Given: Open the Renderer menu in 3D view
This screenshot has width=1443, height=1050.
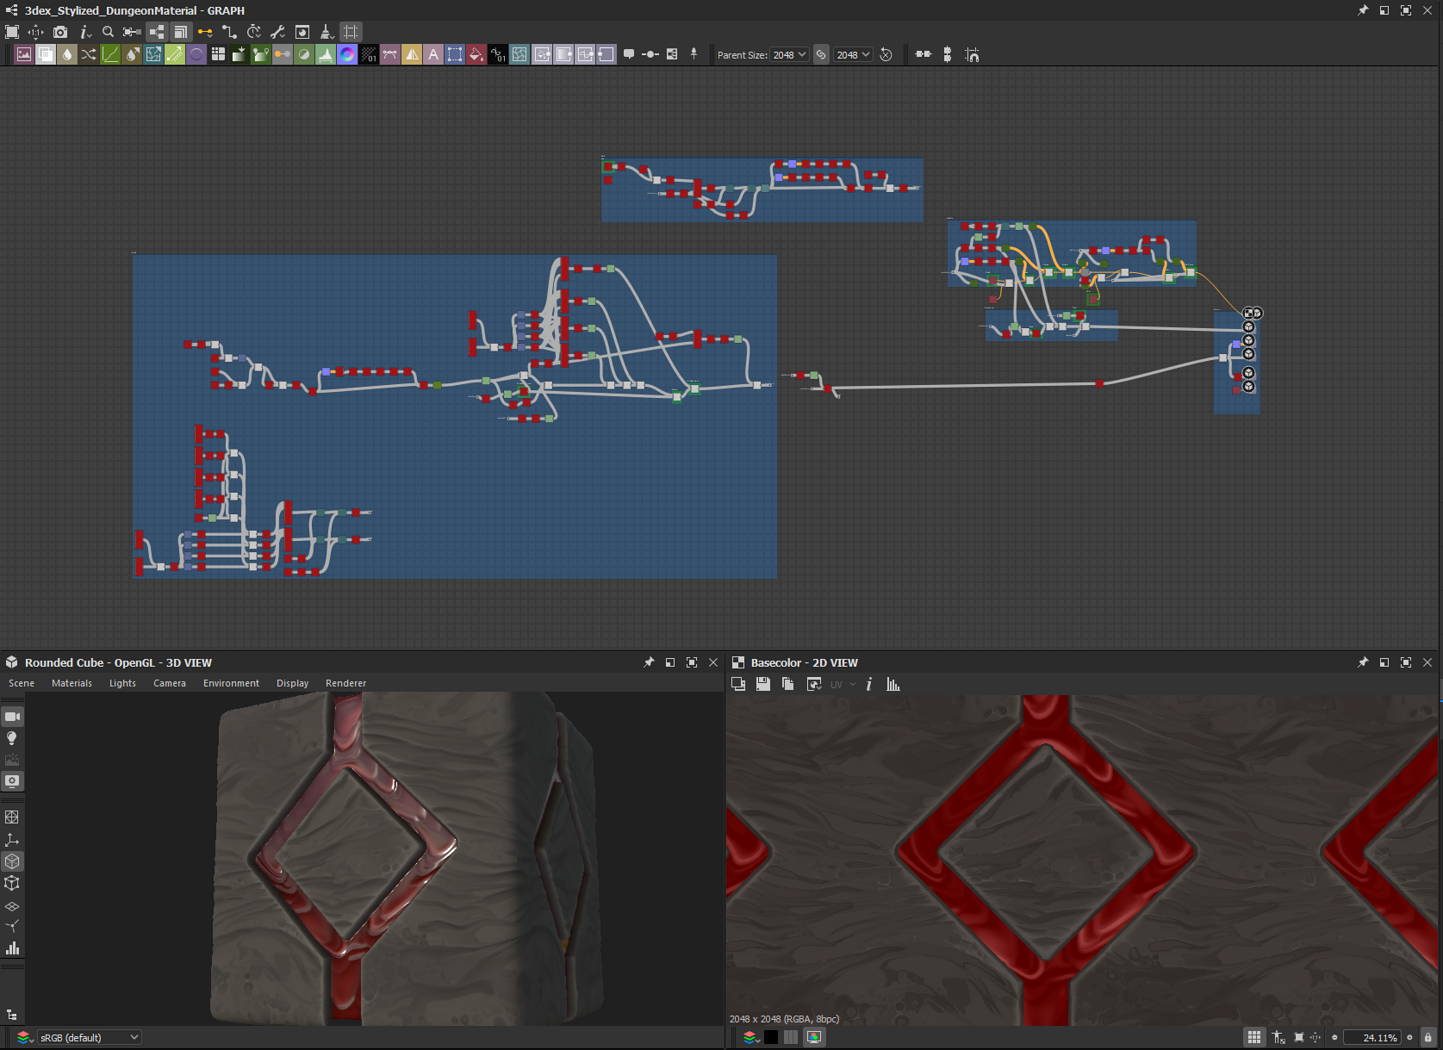Looking at the screenshot, I should (x=346, y=683).
